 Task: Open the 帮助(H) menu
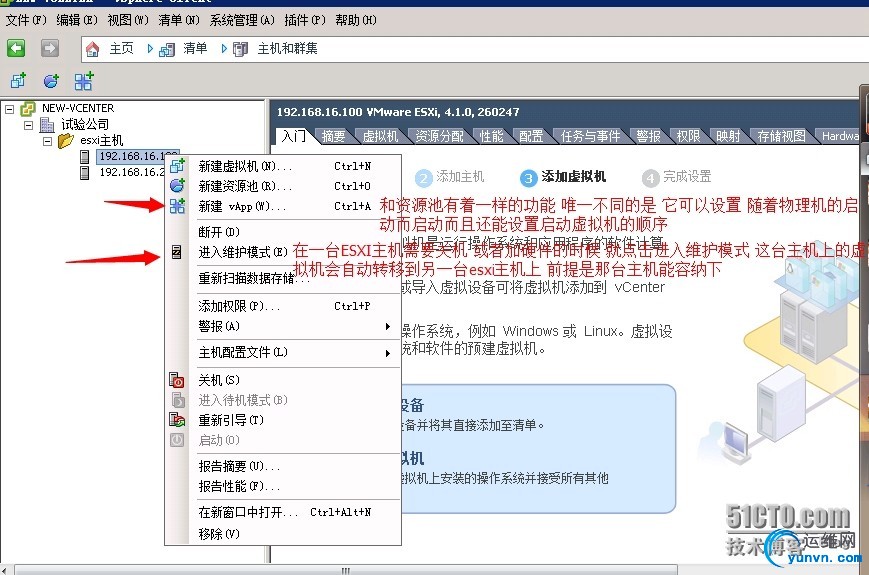coord(356,20)
